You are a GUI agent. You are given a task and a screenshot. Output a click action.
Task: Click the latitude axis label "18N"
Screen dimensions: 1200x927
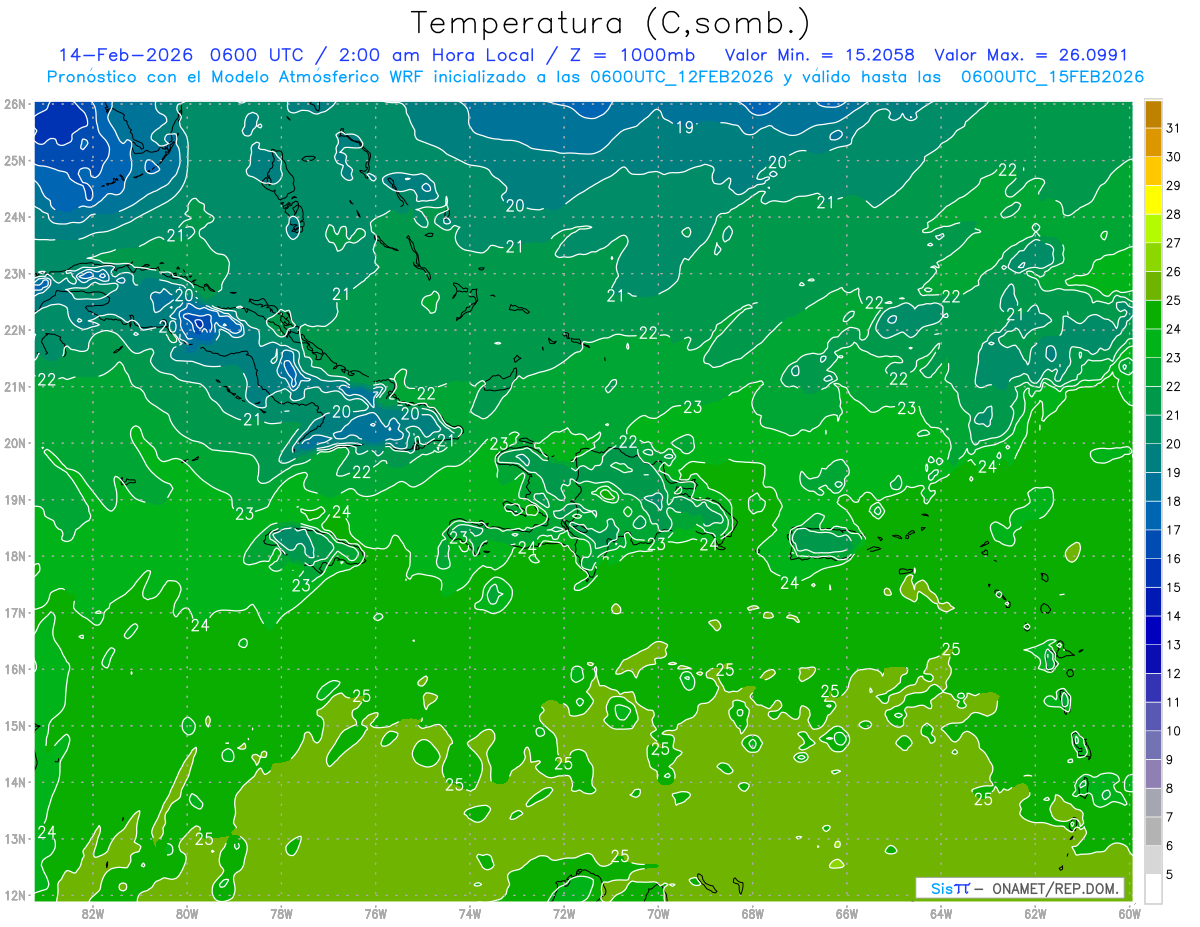pos(14,556)
